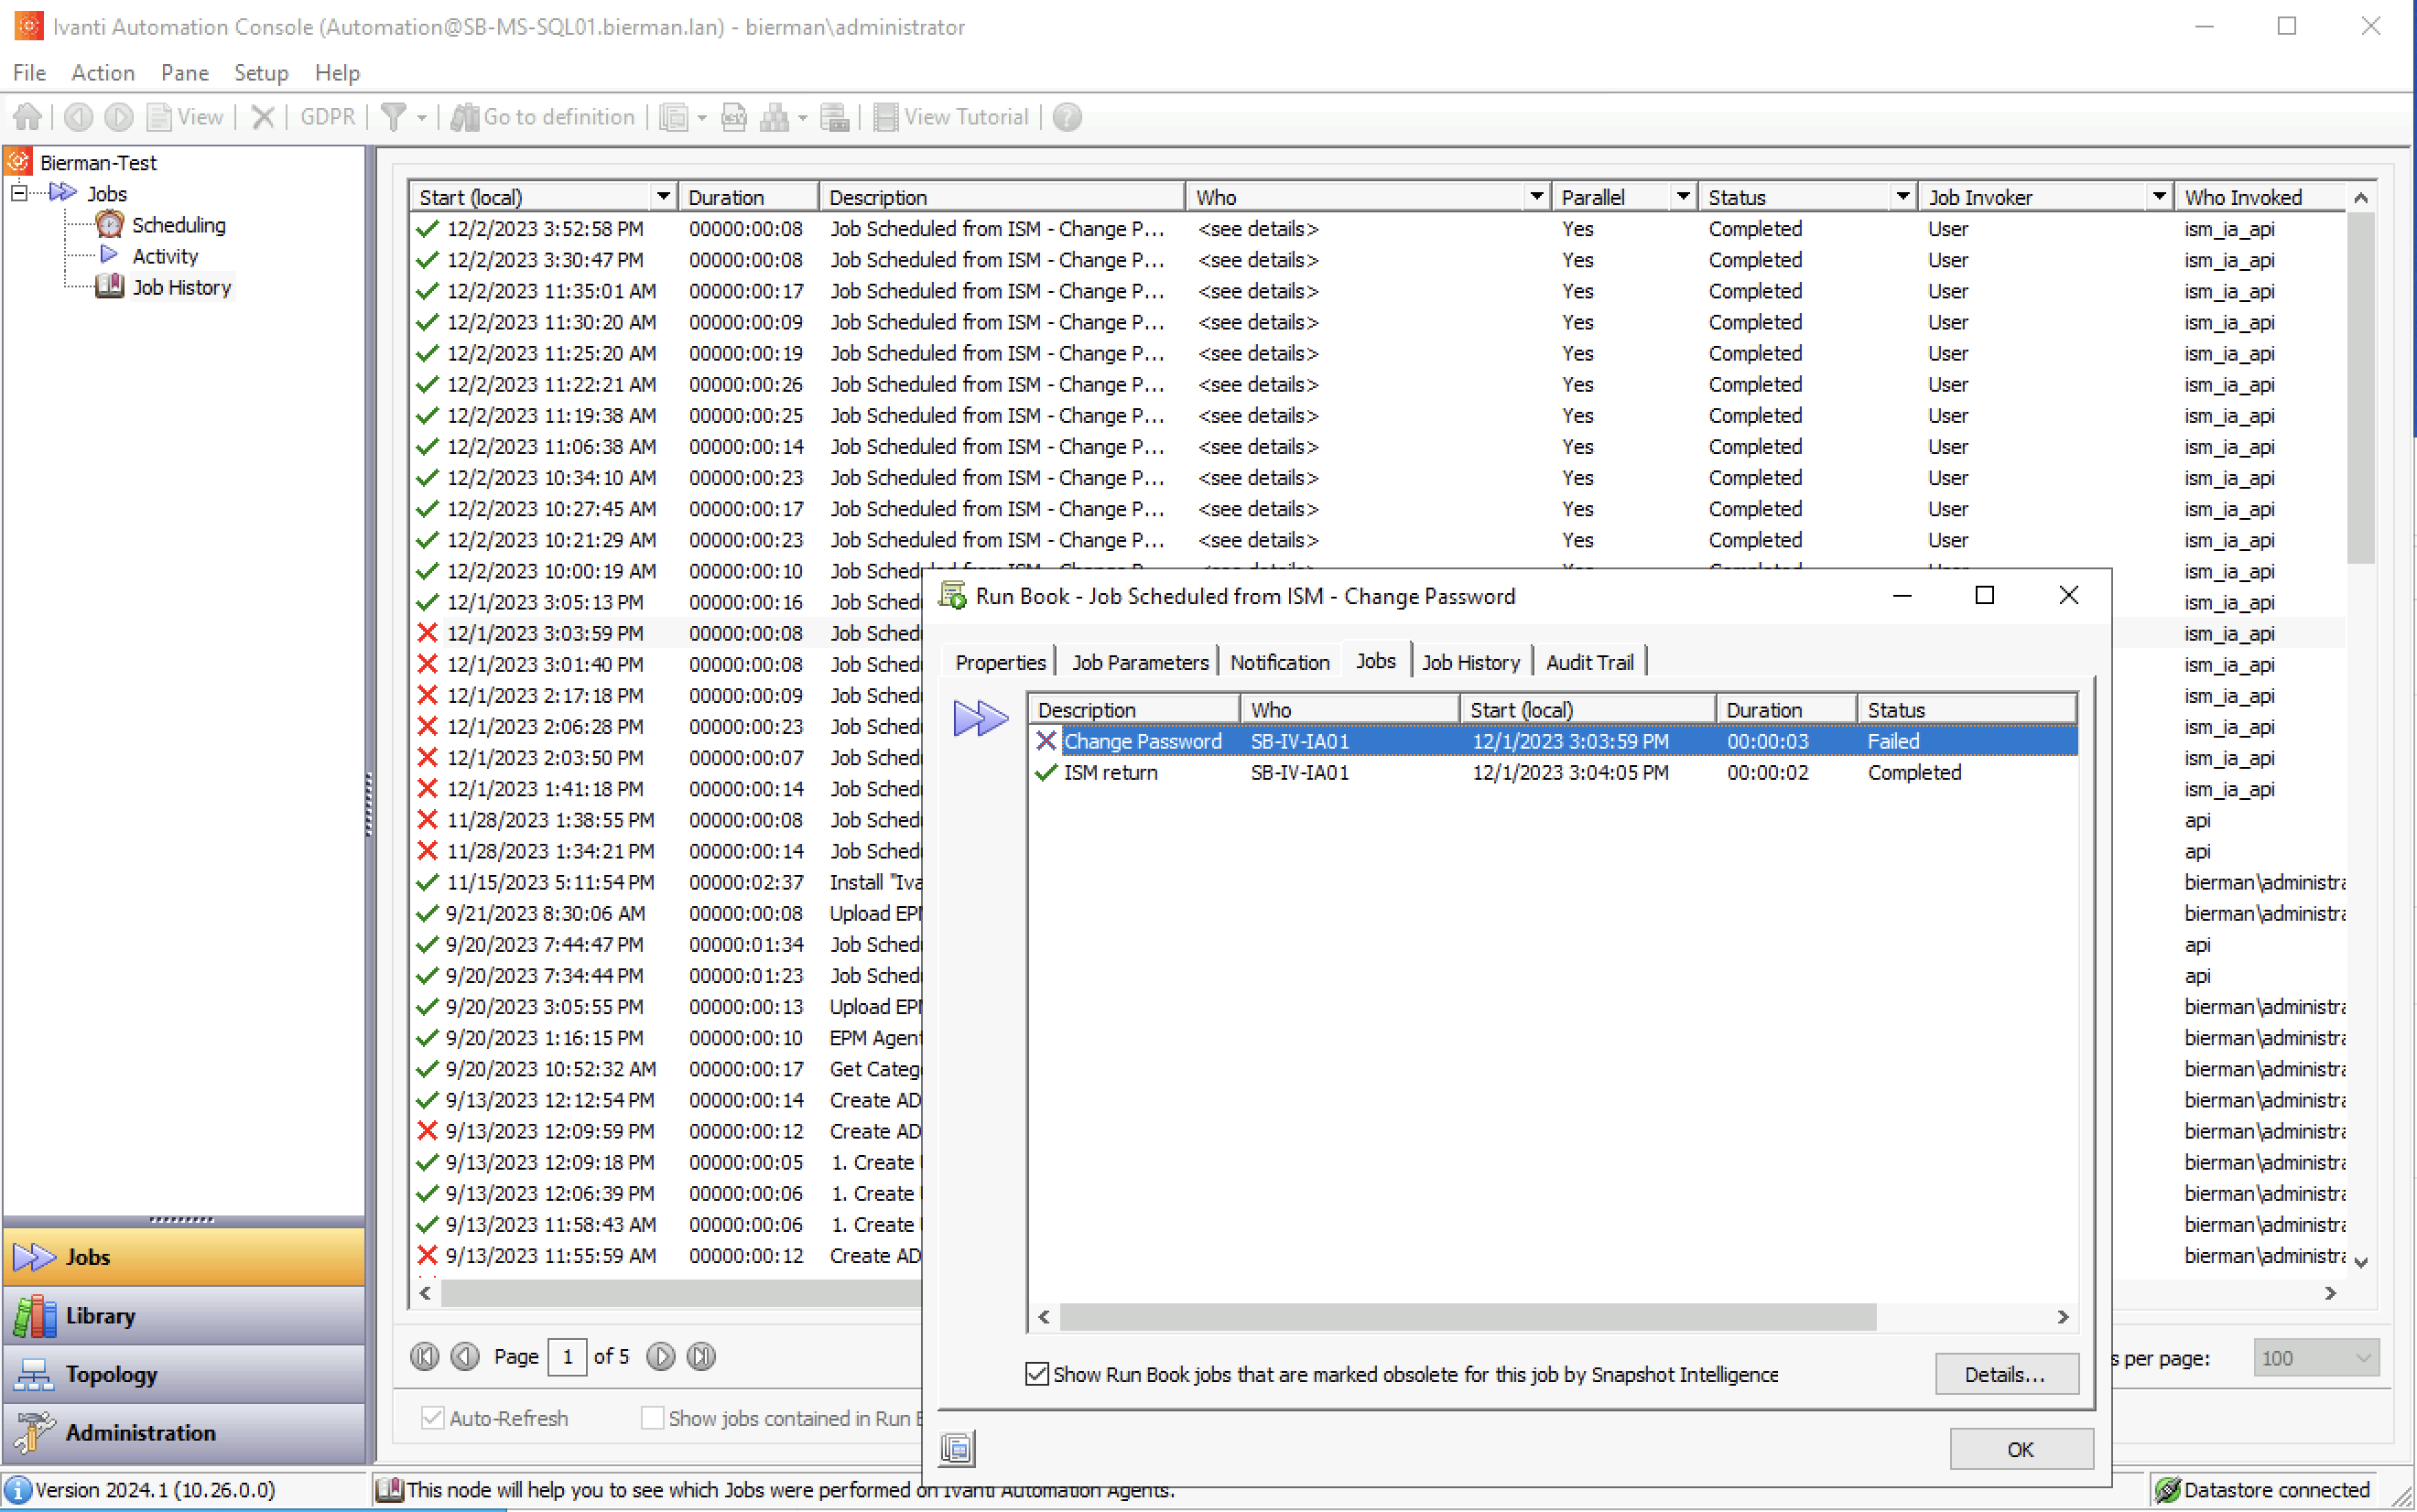This screenshot has width=2417, height=1512.
Task: Open dropdown arrow beside building blocks icon
Action: 802,118
